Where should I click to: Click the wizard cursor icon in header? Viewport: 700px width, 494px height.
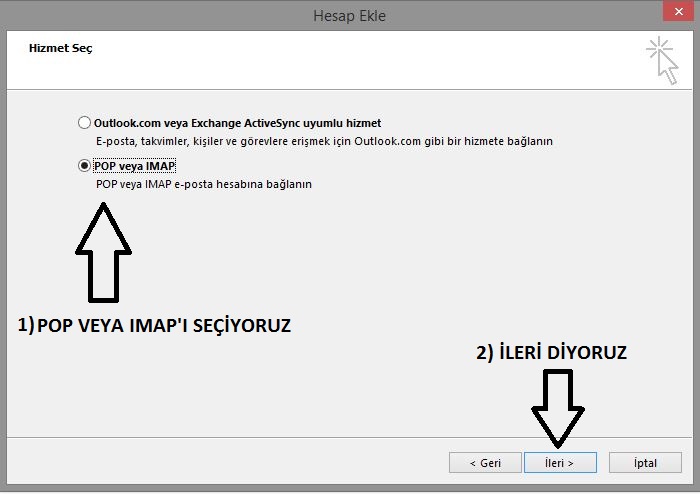click(x=662, y=60)
